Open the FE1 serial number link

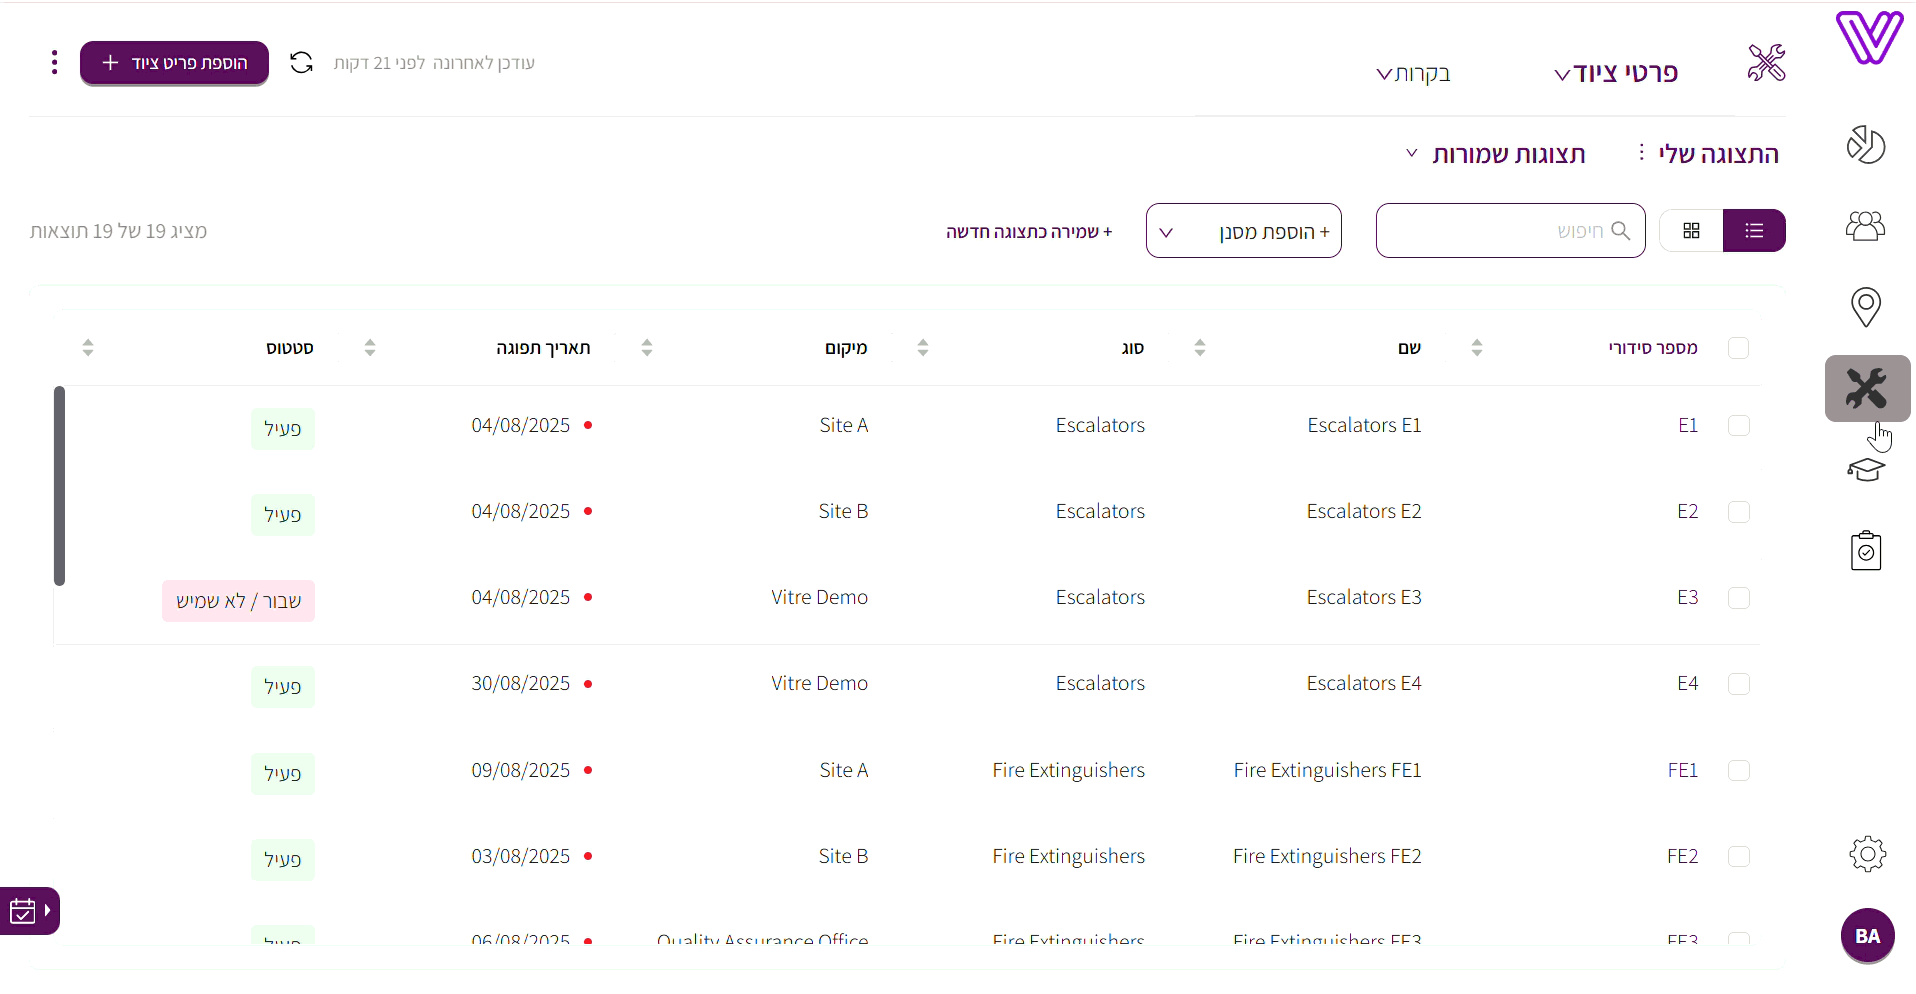[x=1683, y=770]
